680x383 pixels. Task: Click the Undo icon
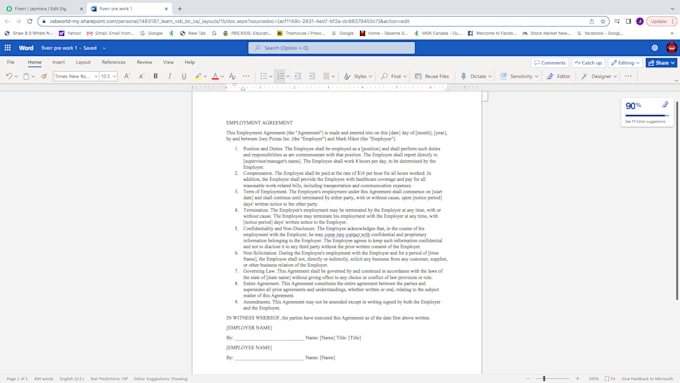pos(9,76)
